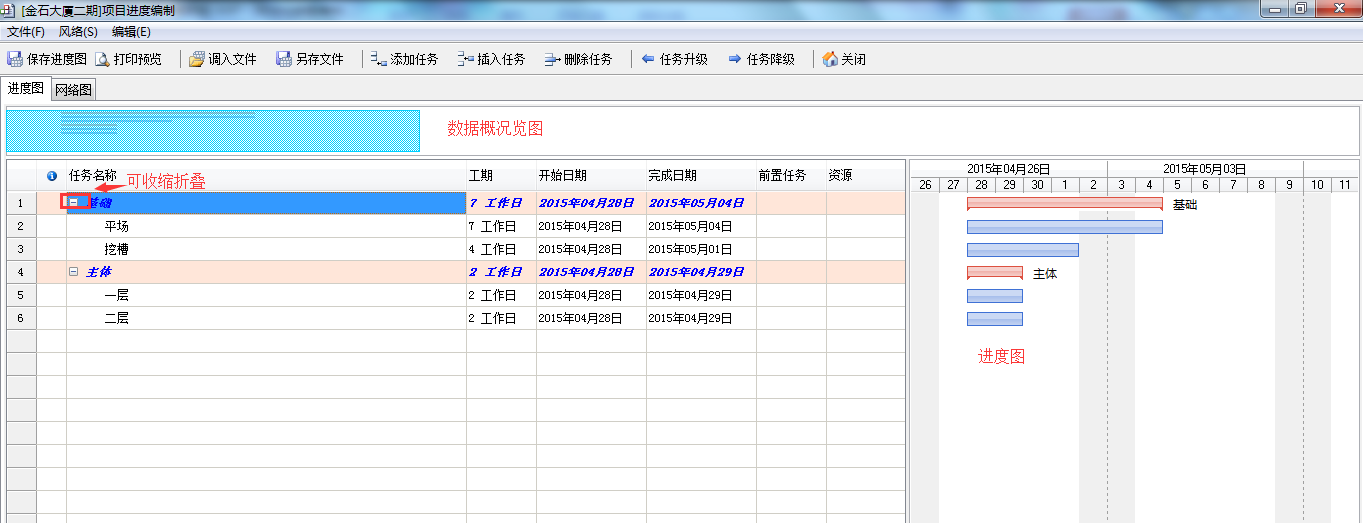
Task: Click the Close (关闭) house icon
Action: pos(830,59)
